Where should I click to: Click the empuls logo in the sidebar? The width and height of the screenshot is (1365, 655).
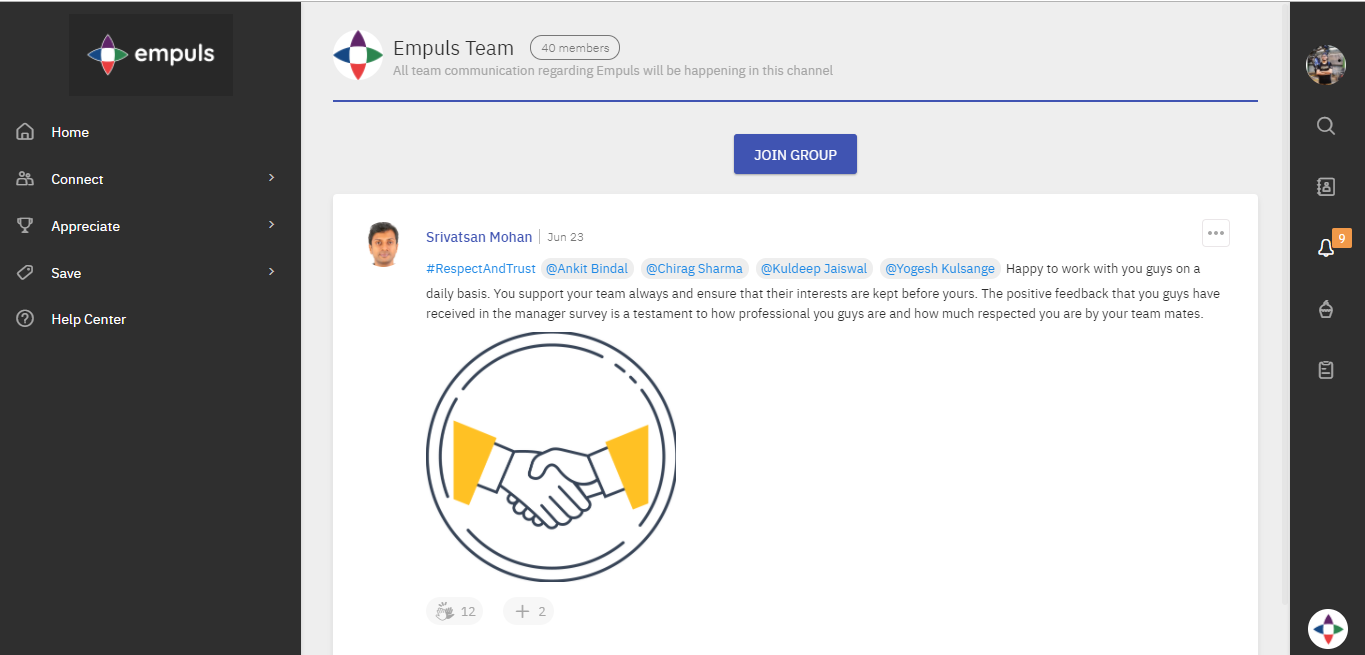coord(151,54)
